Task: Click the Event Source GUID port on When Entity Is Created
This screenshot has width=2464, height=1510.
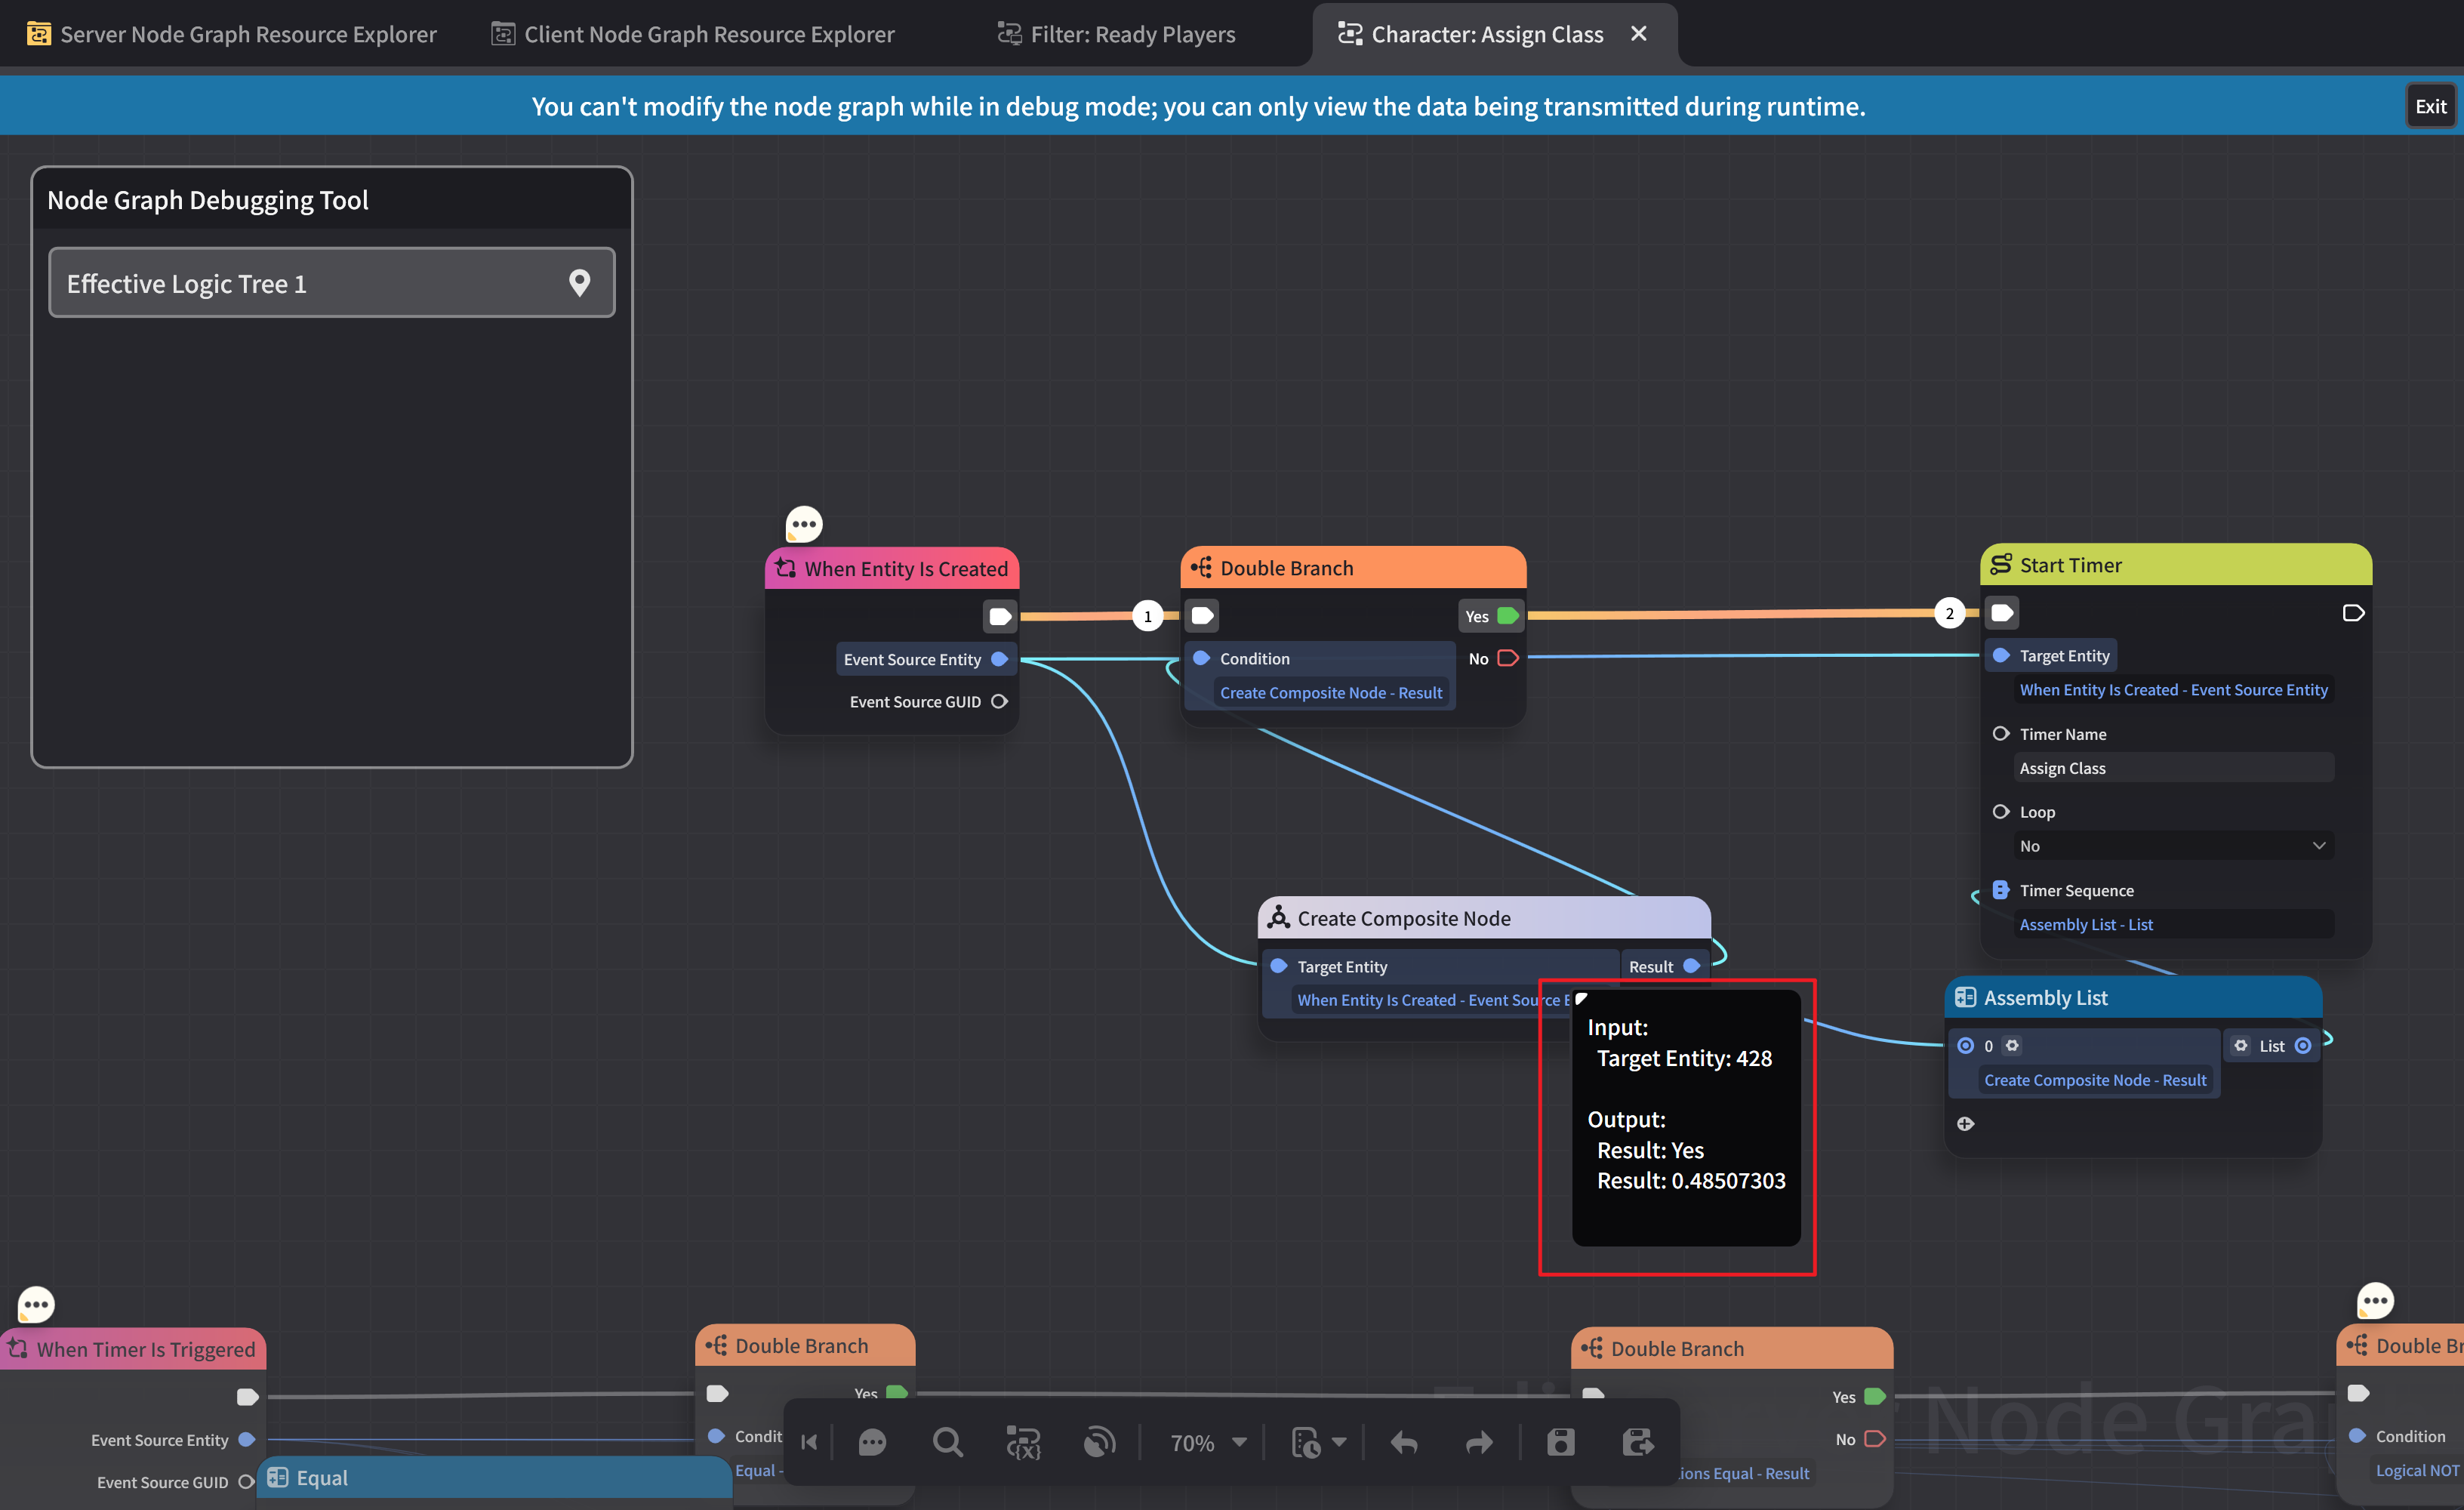Action: (x=999, y=702)
